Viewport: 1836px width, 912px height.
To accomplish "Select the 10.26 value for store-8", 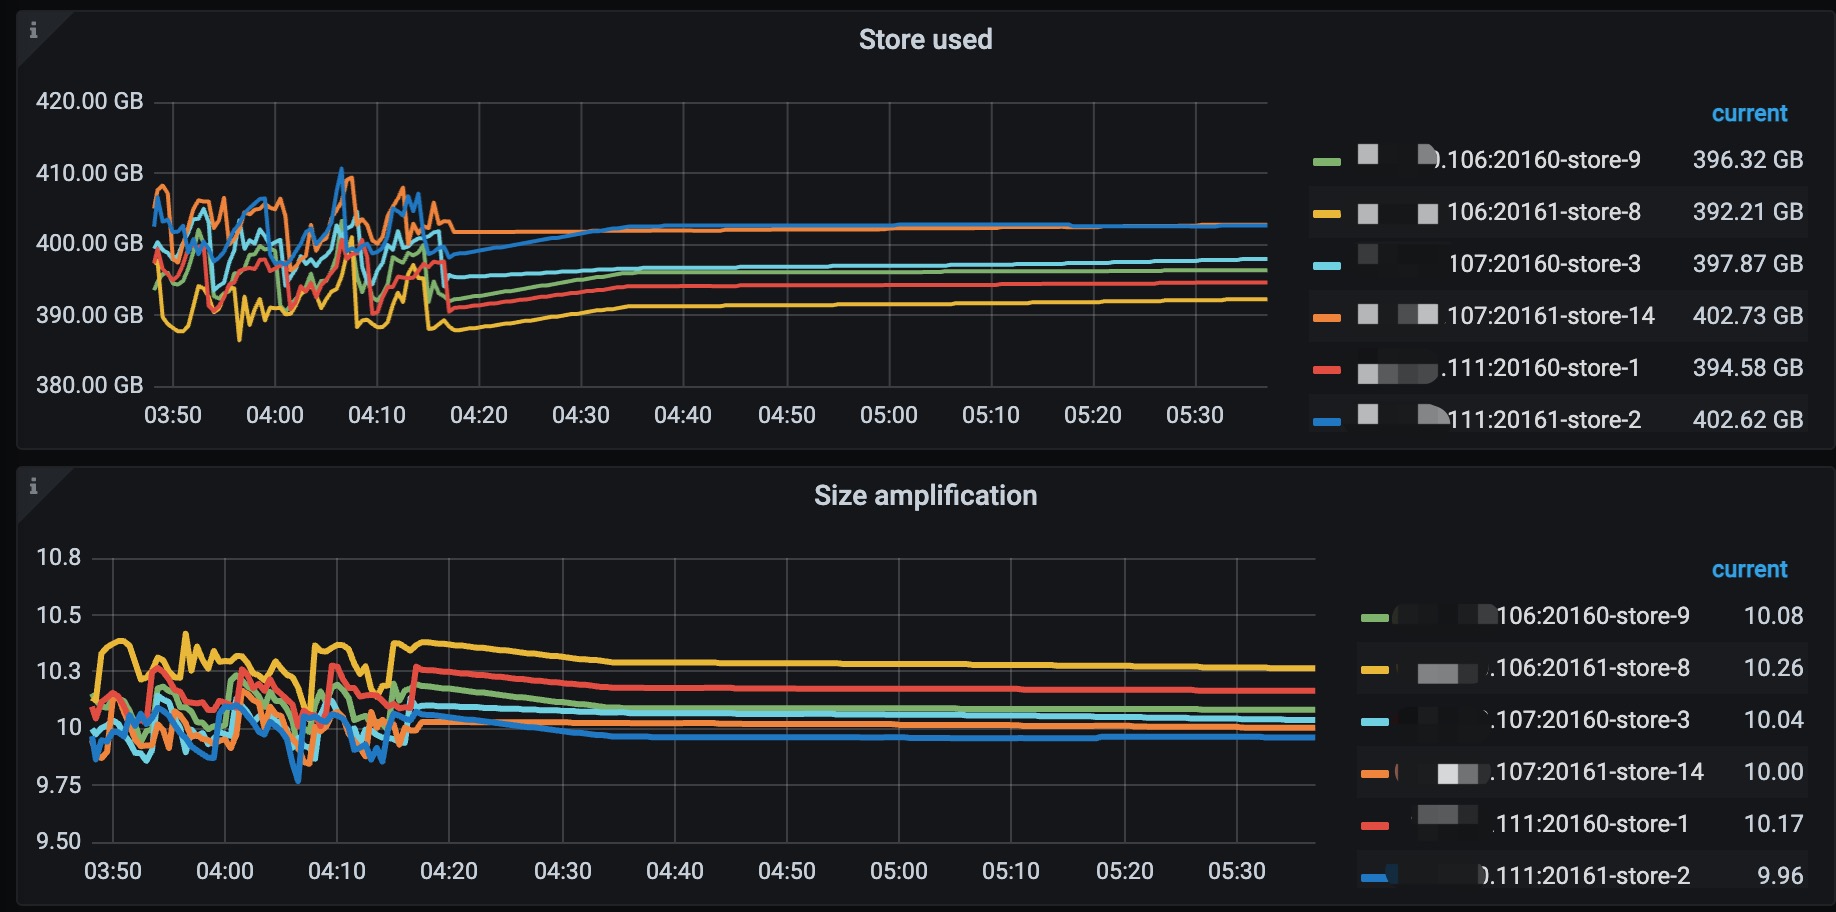I will pos(1774,668).
